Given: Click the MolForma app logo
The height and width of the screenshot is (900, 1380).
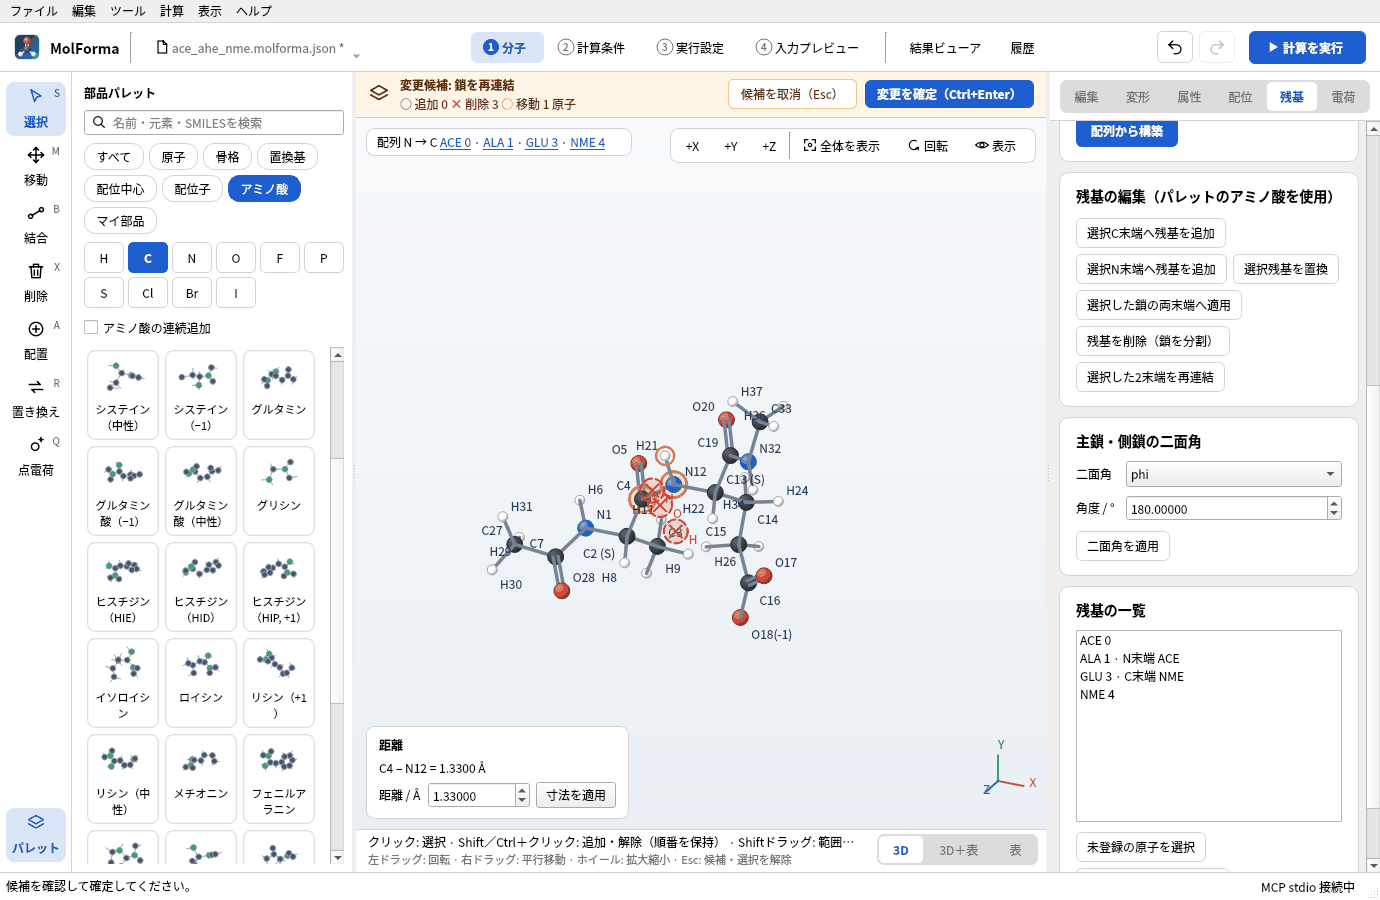Looking at the screenshot, I should tap(27, 47).
